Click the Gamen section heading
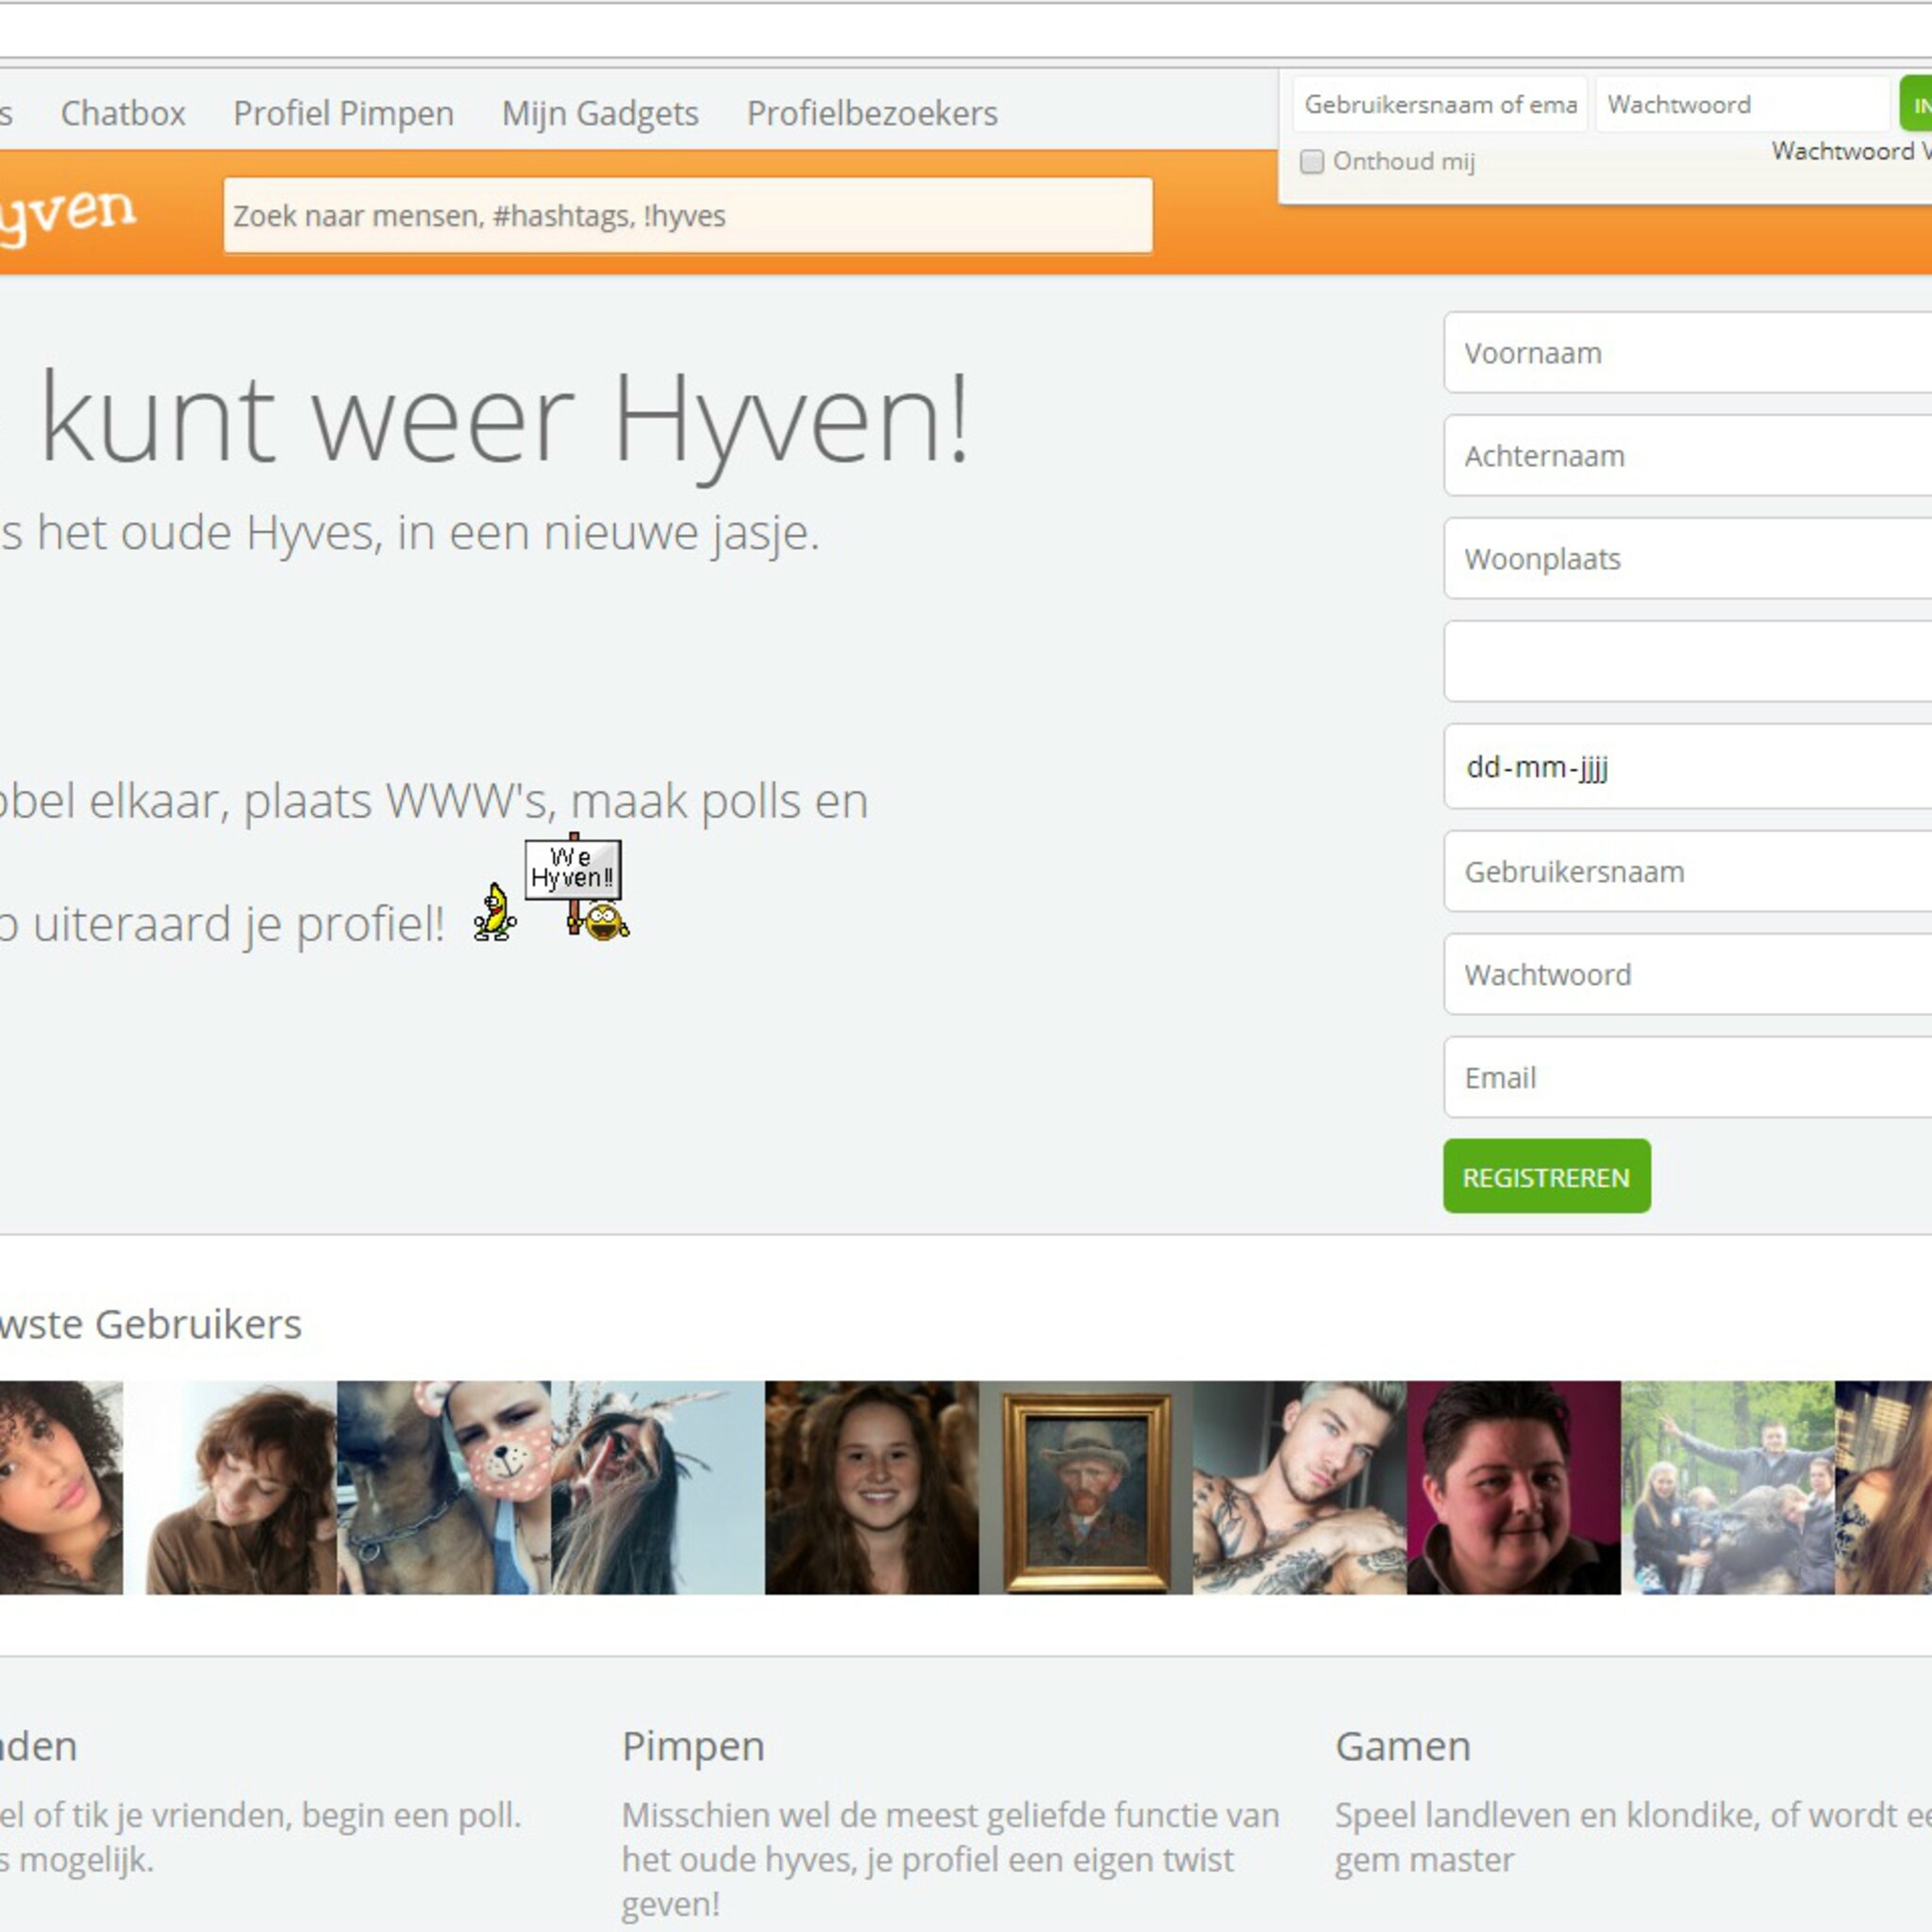The width and height of the screenshot is (1932, 1932). pos(1403,1747)
